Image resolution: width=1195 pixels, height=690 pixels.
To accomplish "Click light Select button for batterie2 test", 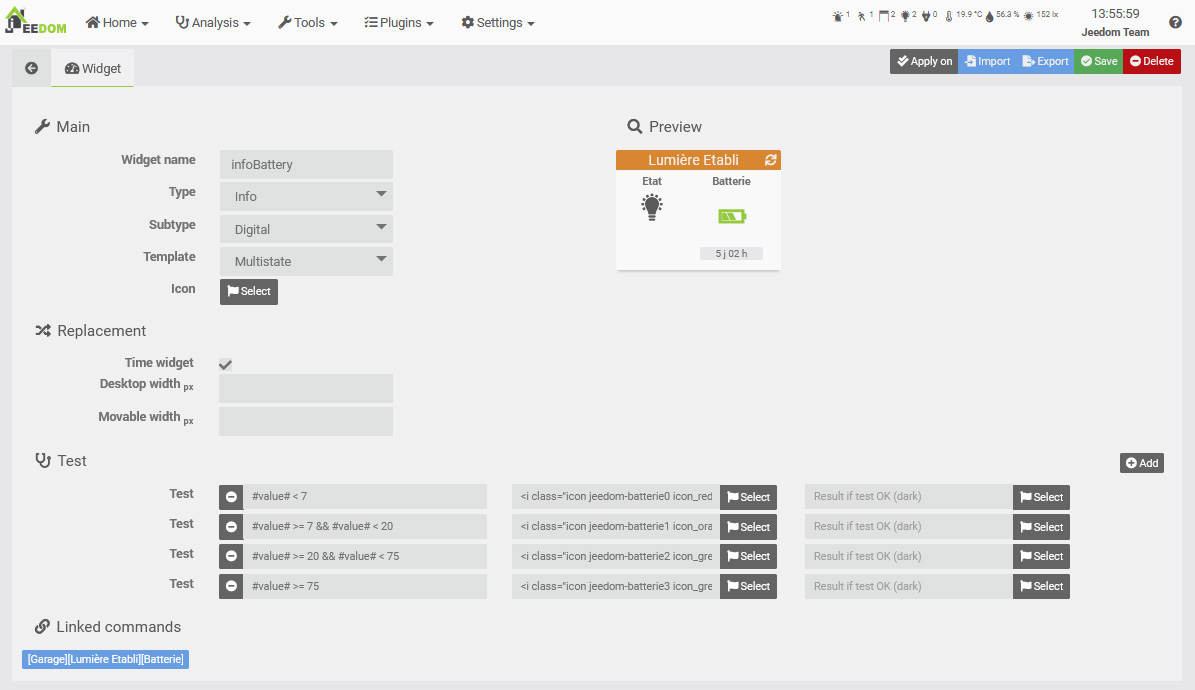I will (748, 556).
